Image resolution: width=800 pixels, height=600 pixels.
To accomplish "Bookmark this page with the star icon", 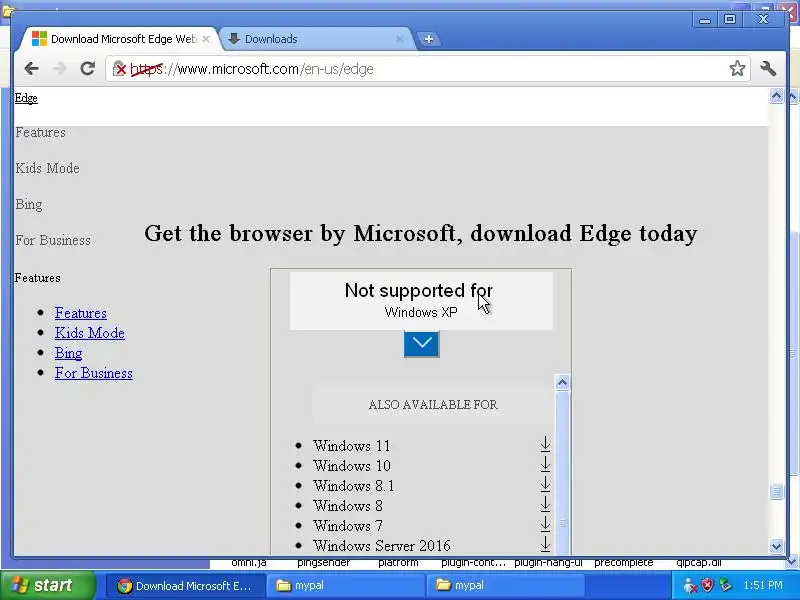I will pos(737,68).
